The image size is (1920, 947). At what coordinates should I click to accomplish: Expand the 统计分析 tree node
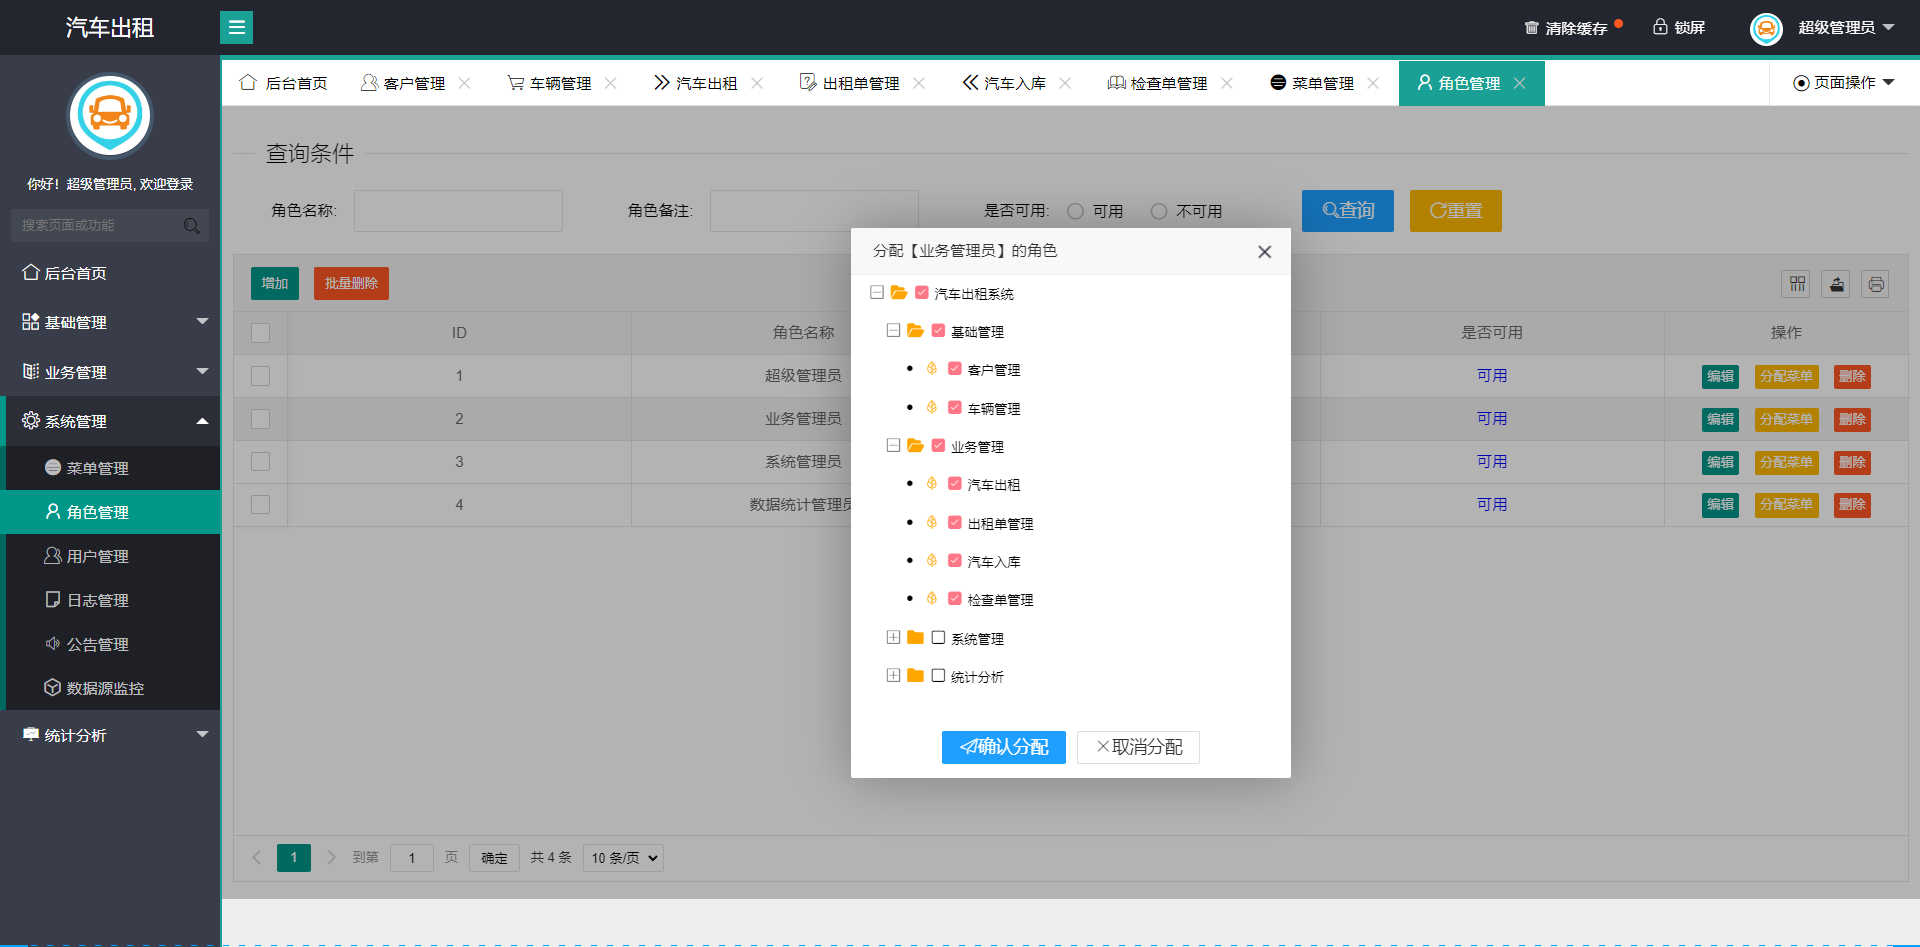(893, 676)
